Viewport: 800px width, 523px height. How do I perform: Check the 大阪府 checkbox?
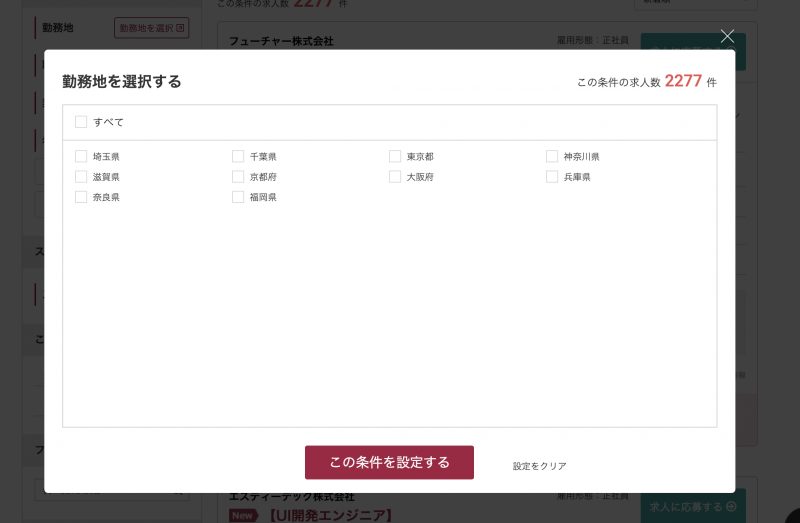(x=395, y=177)
